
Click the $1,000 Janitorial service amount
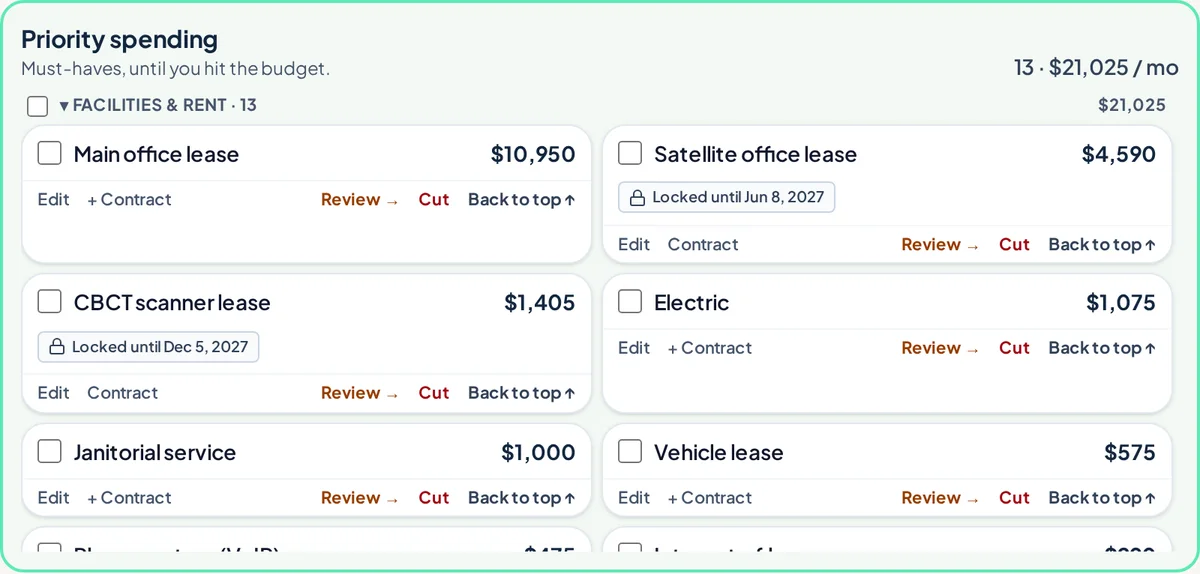click(538, 452)
